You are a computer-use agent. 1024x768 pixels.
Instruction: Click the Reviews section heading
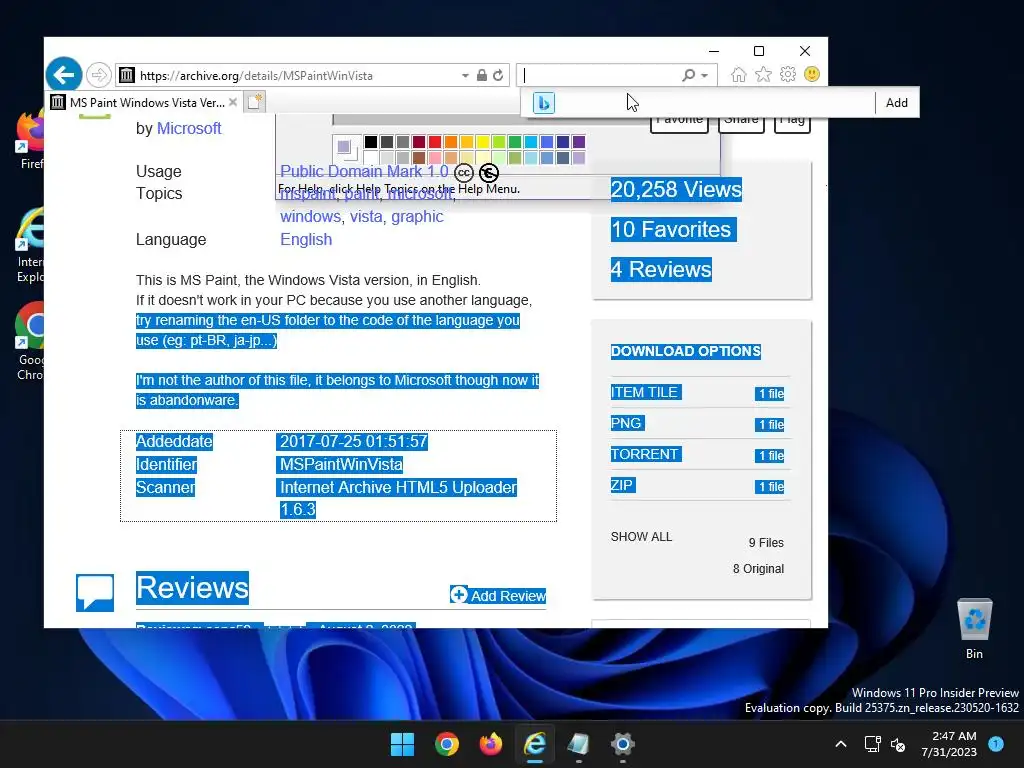pos(192,588)
